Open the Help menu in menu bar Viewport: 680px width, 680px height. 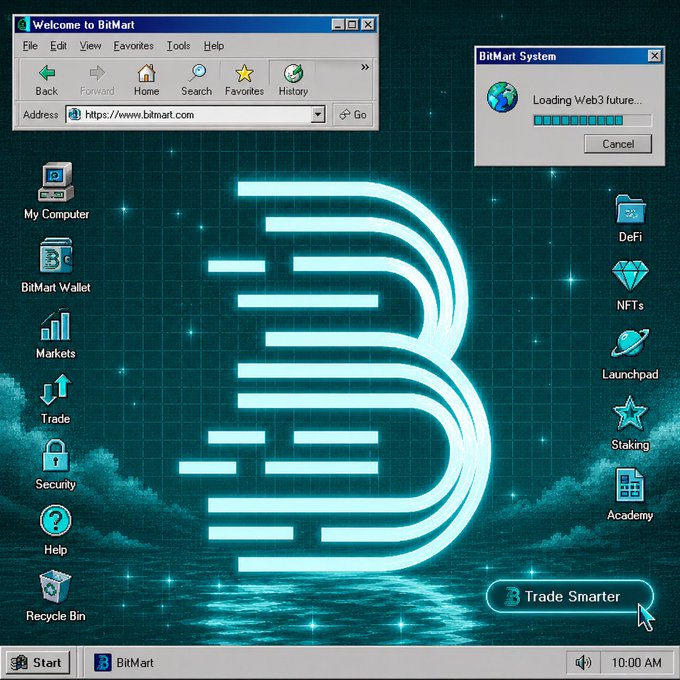pos(214,46)
